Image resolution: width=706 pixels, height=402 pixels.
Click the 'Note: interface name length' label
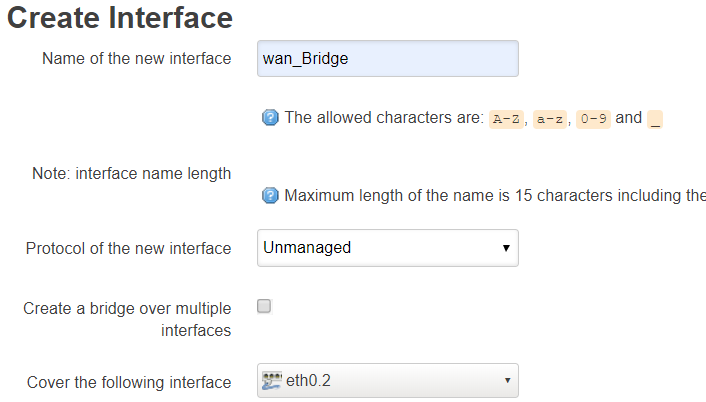click(131, 173)
